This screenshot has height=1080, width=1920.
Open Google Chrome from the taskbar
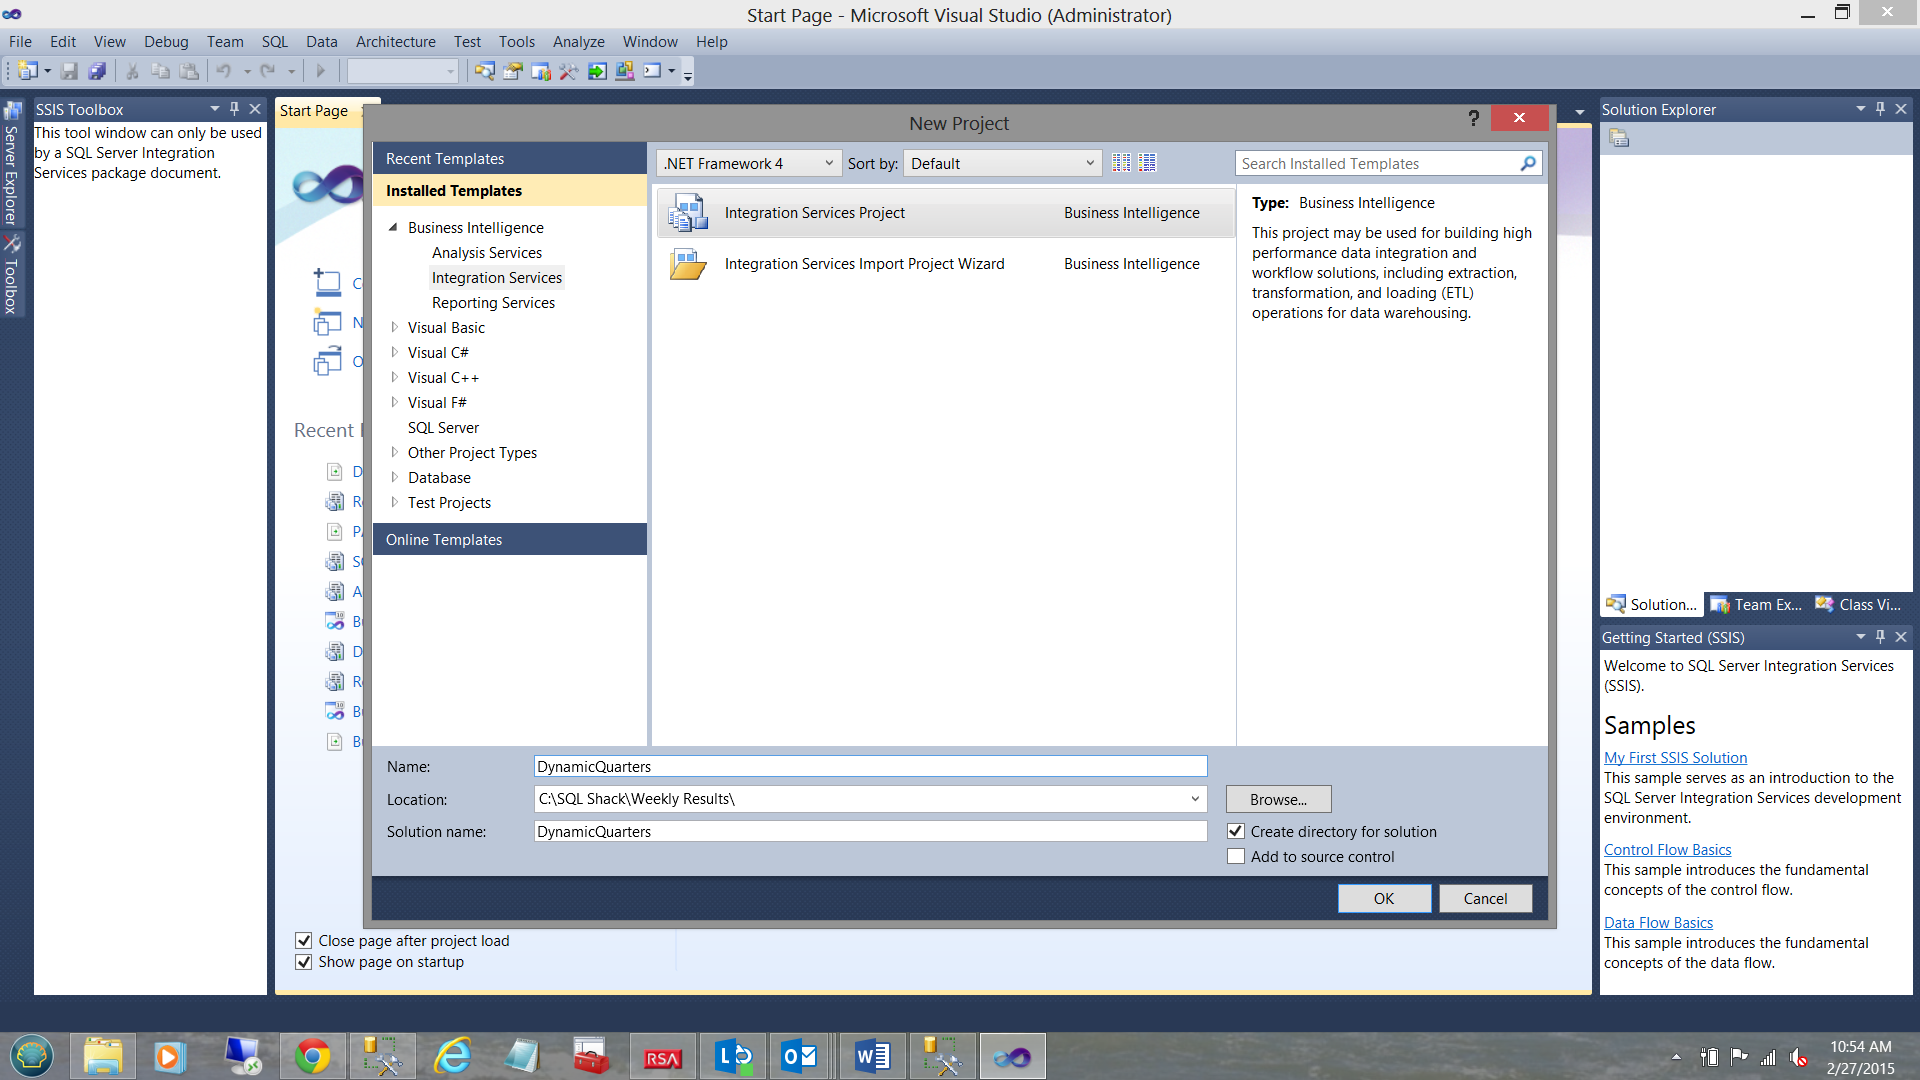point(312,1056)
